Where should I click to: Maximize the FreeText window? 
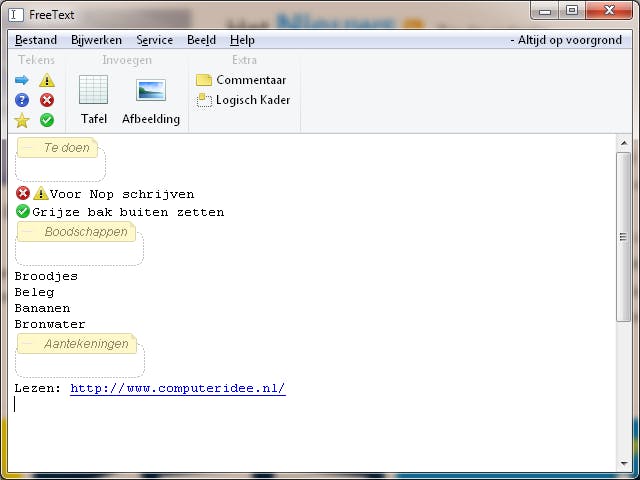point(572,11)
